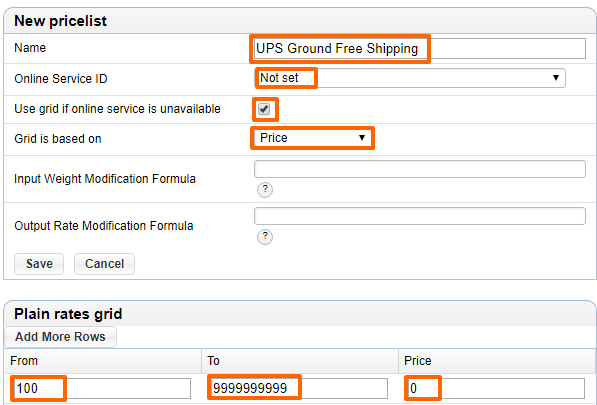The image size is (597, 405).
Task: Click the From column header
Action: 24,360
